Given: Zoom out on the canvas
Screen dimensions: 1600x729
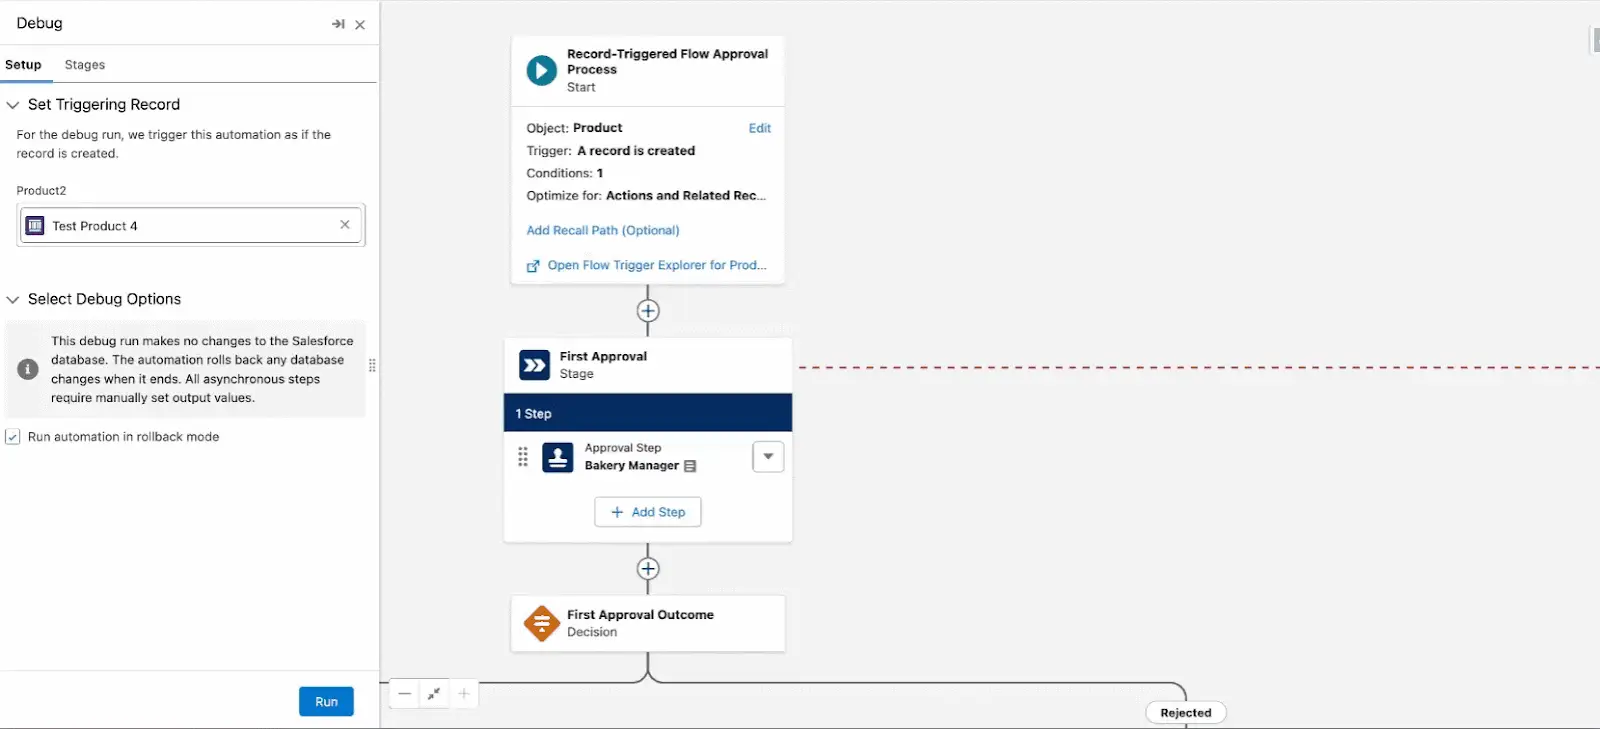Looking at the screenshot, I should [x=404, y=693].
